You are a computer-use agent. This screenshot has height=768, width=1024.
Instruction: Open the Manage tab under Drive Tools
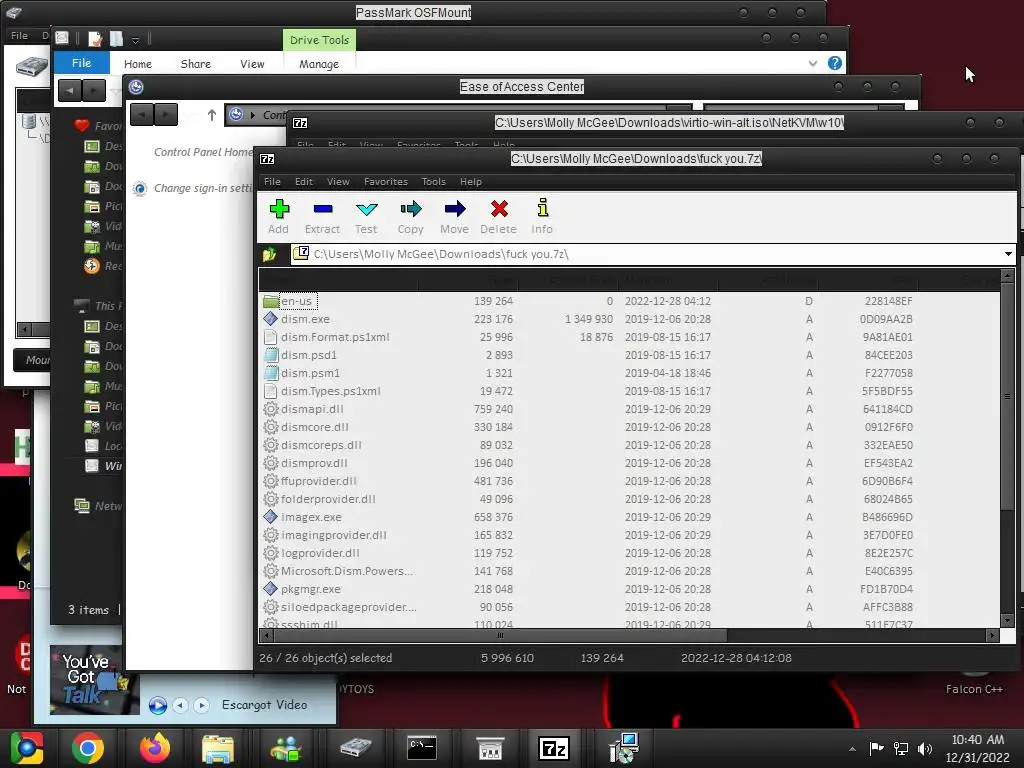[319, 64]
